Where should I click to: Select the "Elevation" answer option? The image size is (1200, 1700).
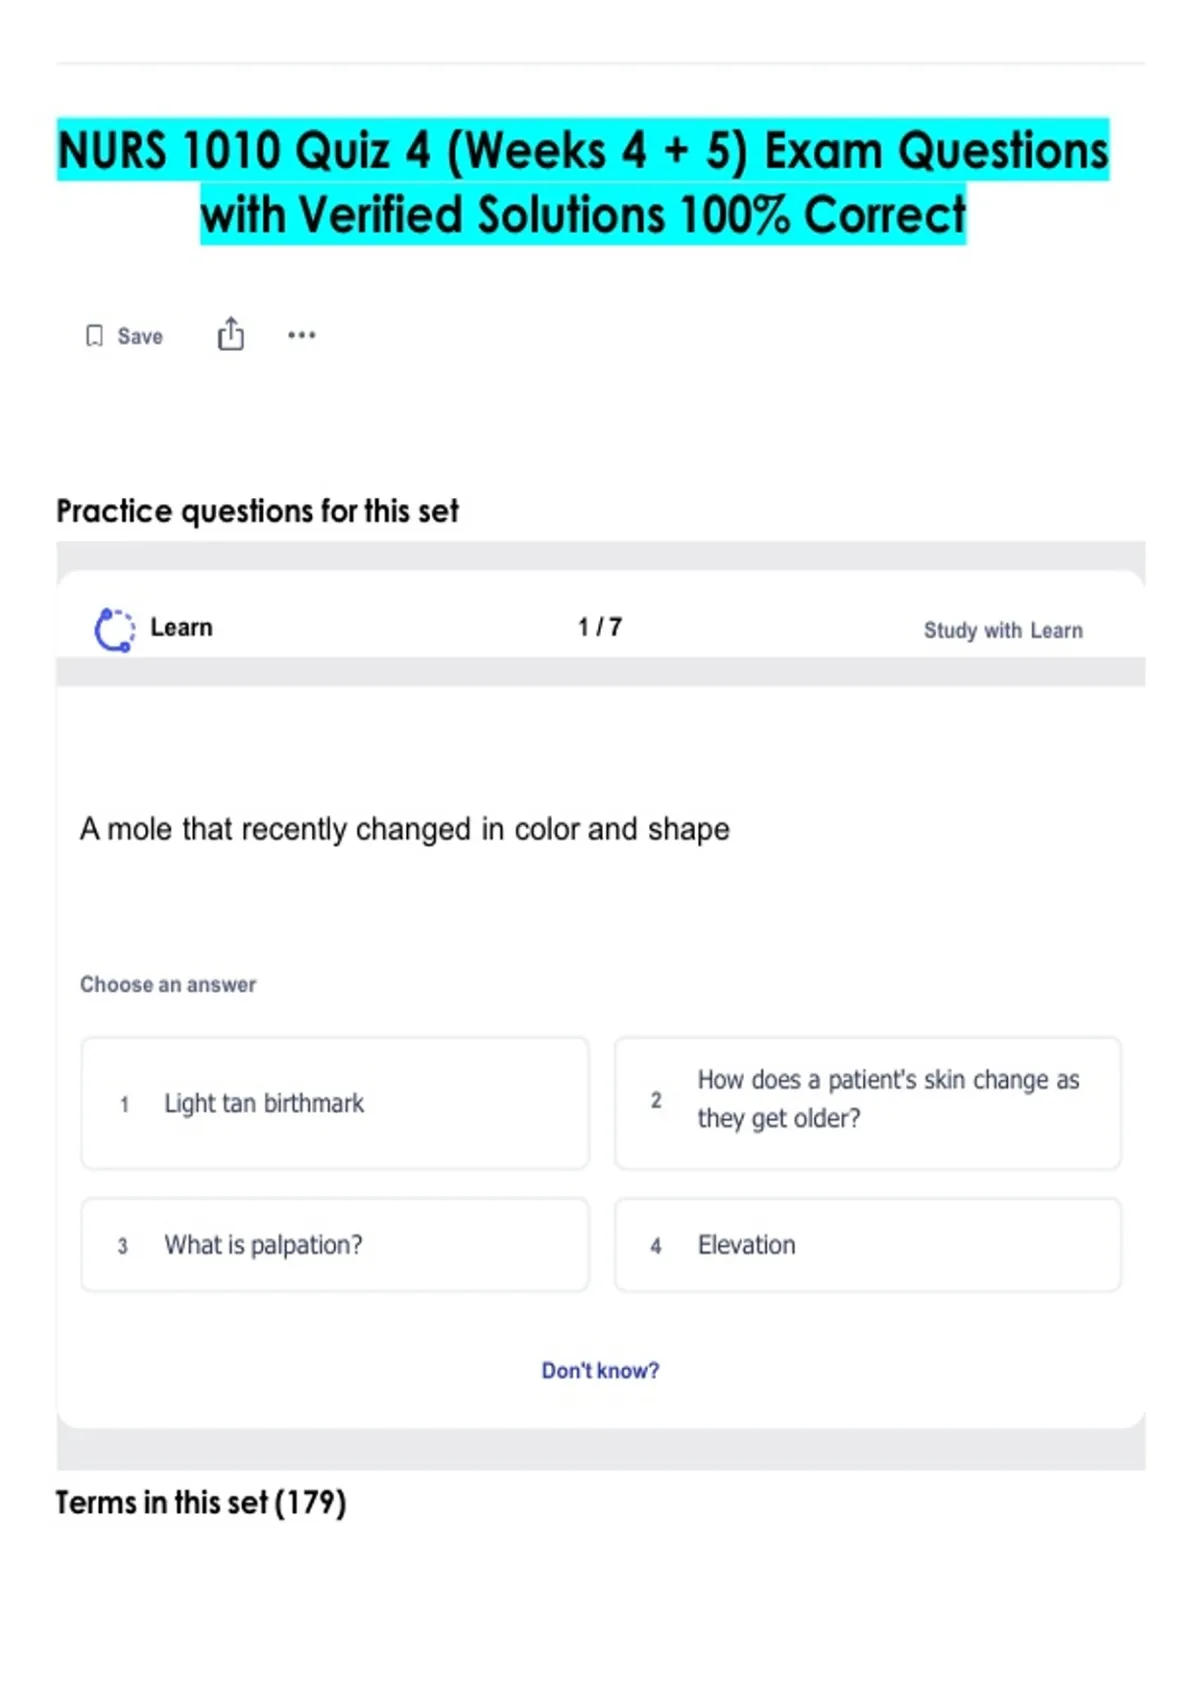[747, 1245]
